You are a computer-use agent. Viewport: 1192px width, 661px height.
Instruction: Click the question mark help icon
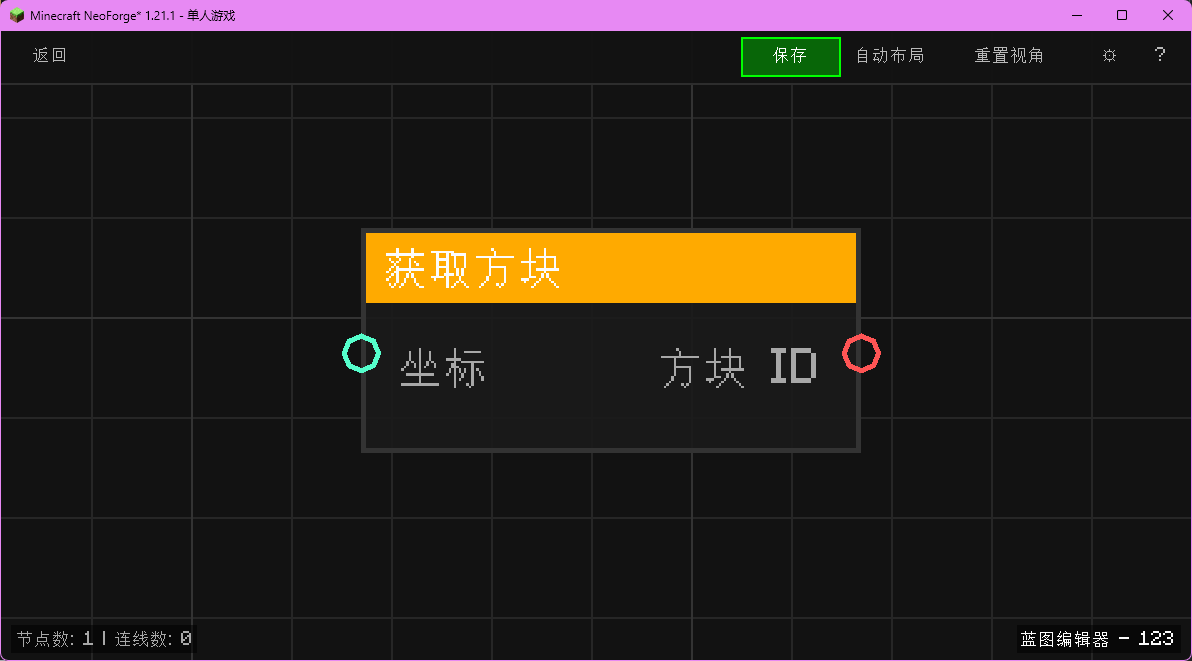pos(1160,55)
